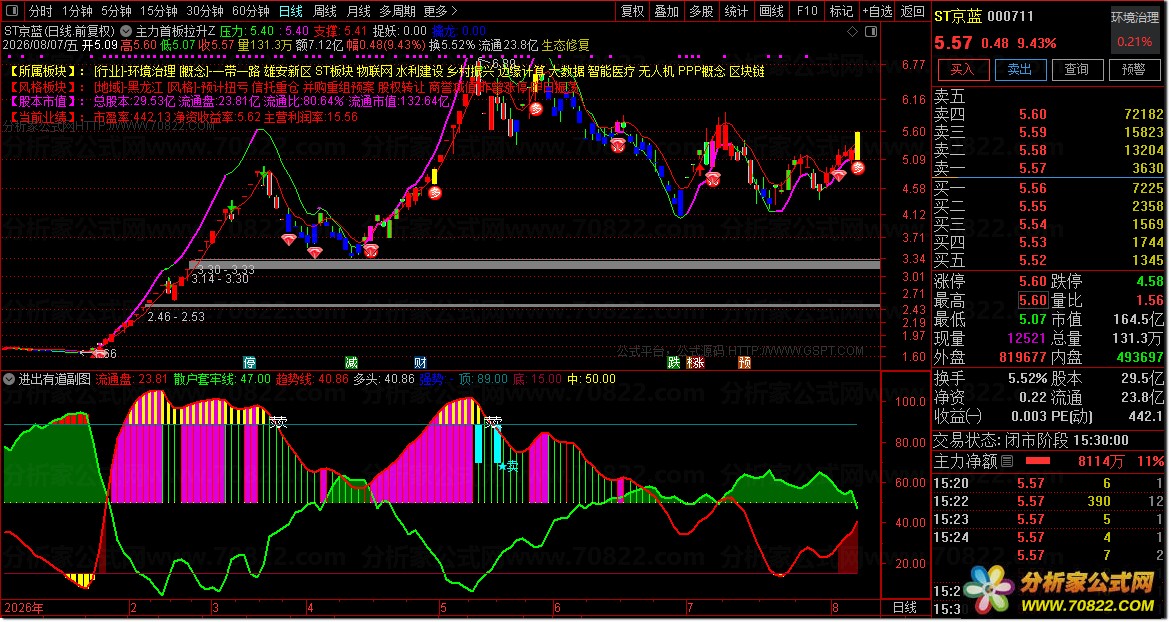Screen dimensions: 1171x622
Task: Open the 停 event marker icon
Action: pyautogui.click(x=250, y=363)
